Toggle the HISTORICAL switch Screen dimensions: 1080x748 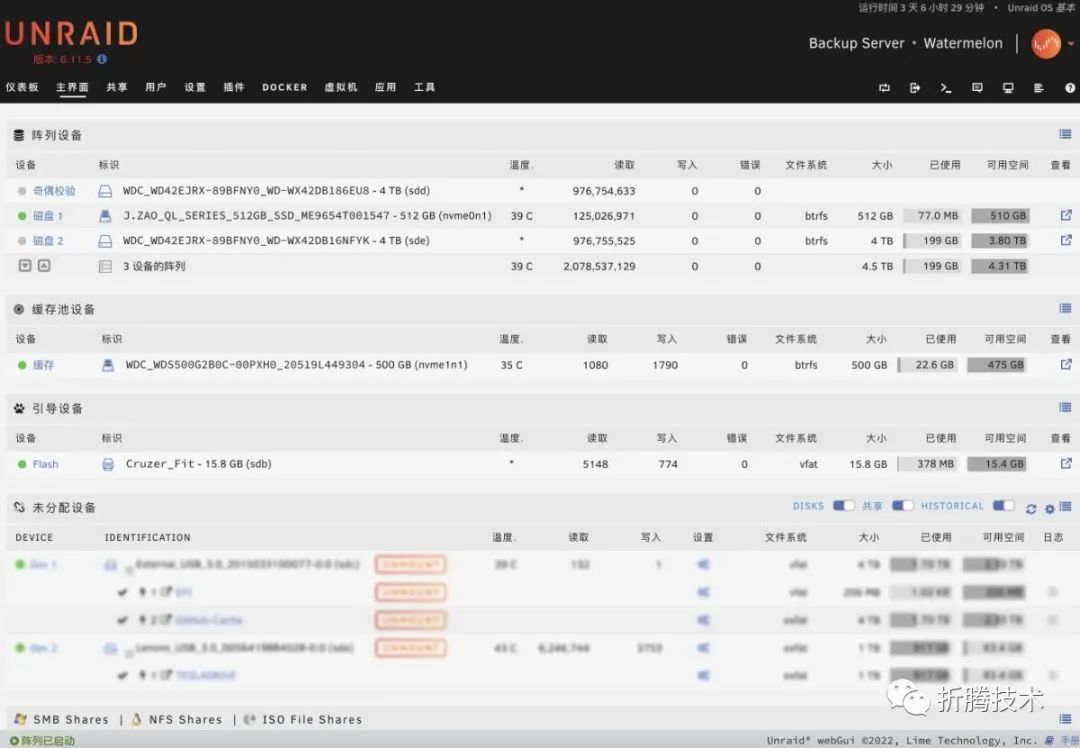[x=1004, y=506]
